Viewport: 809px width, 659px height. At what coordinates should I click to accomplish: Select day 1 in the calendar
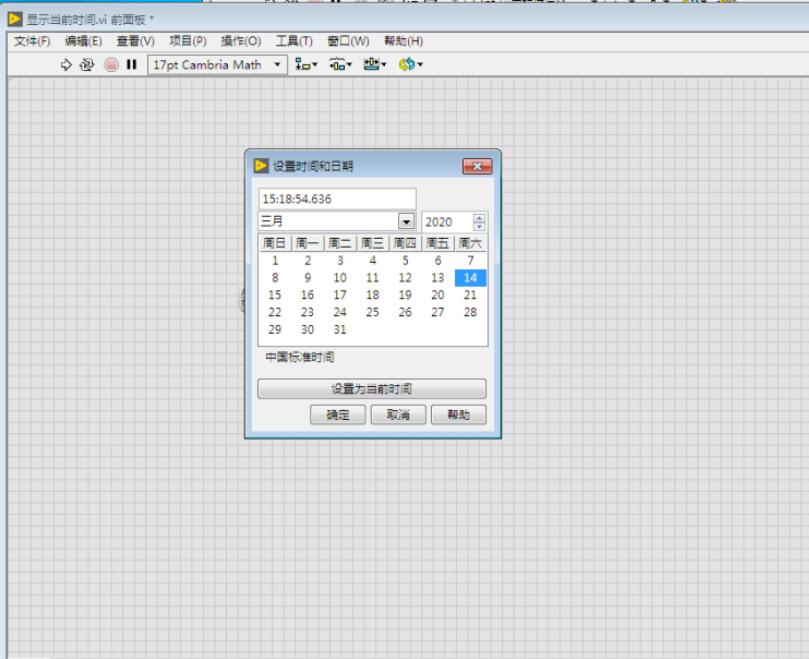coord(275,261)
